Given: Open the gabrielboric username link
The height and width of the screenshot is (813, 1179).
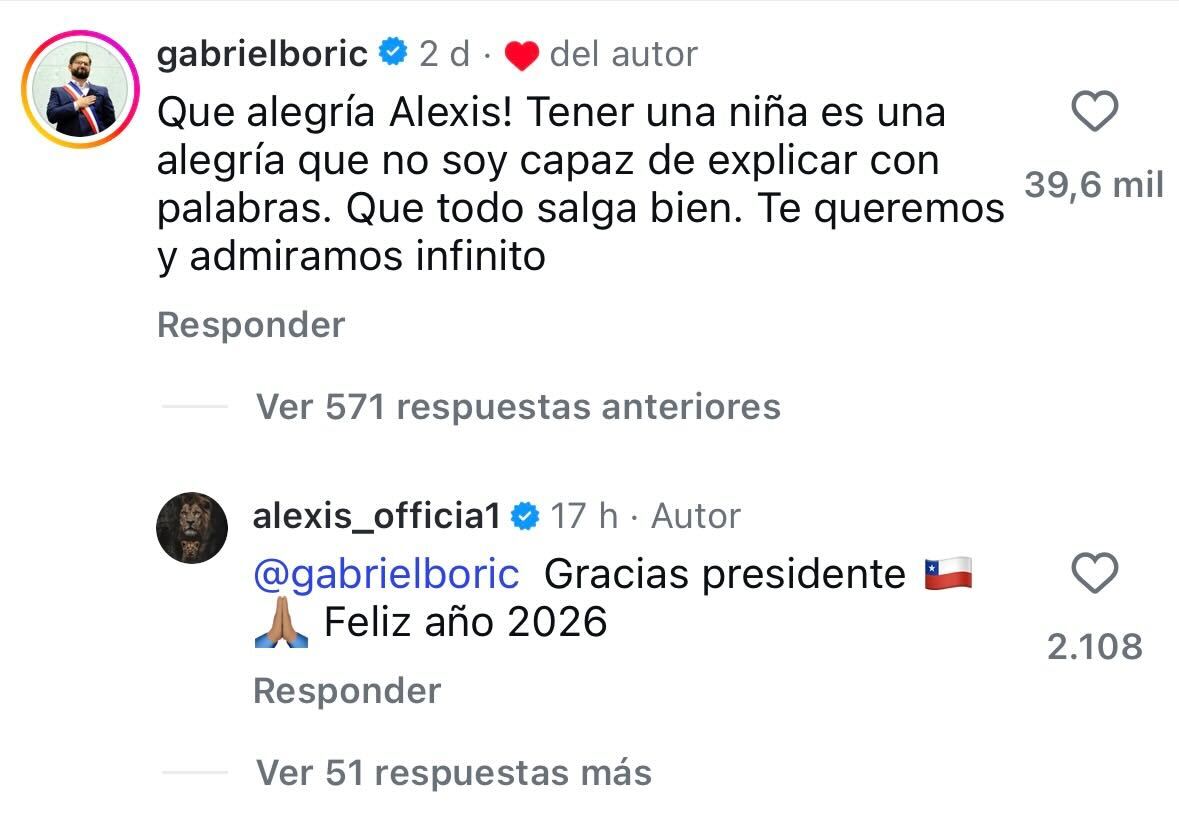Looking at the screenshot, I should click(x=263, y=53).
